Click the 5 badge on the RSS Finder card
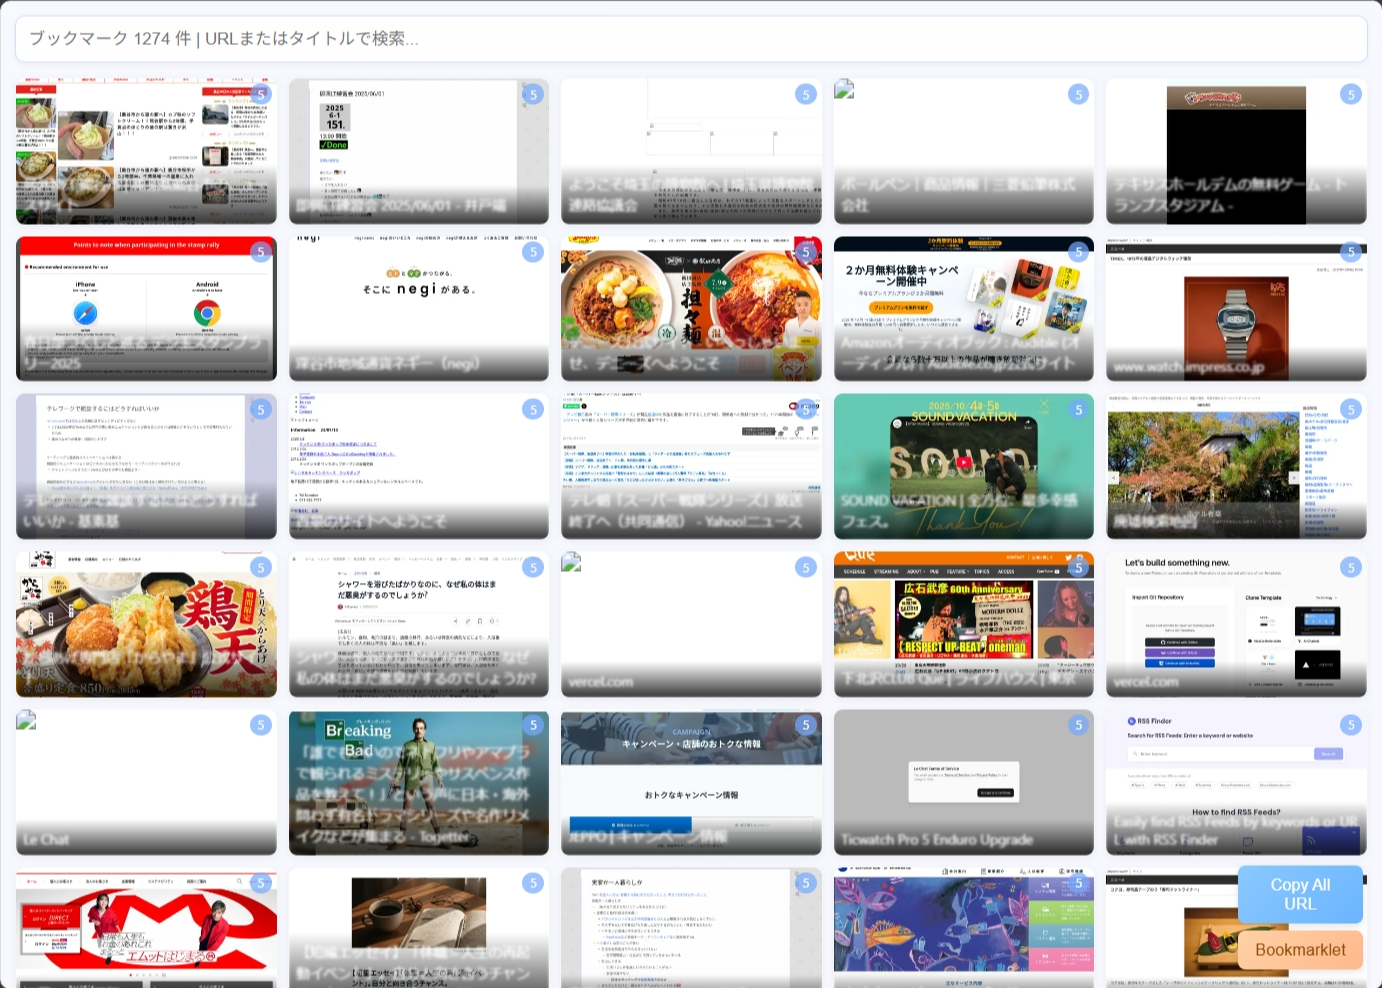1382x988 pixels. pos(1351,725)
